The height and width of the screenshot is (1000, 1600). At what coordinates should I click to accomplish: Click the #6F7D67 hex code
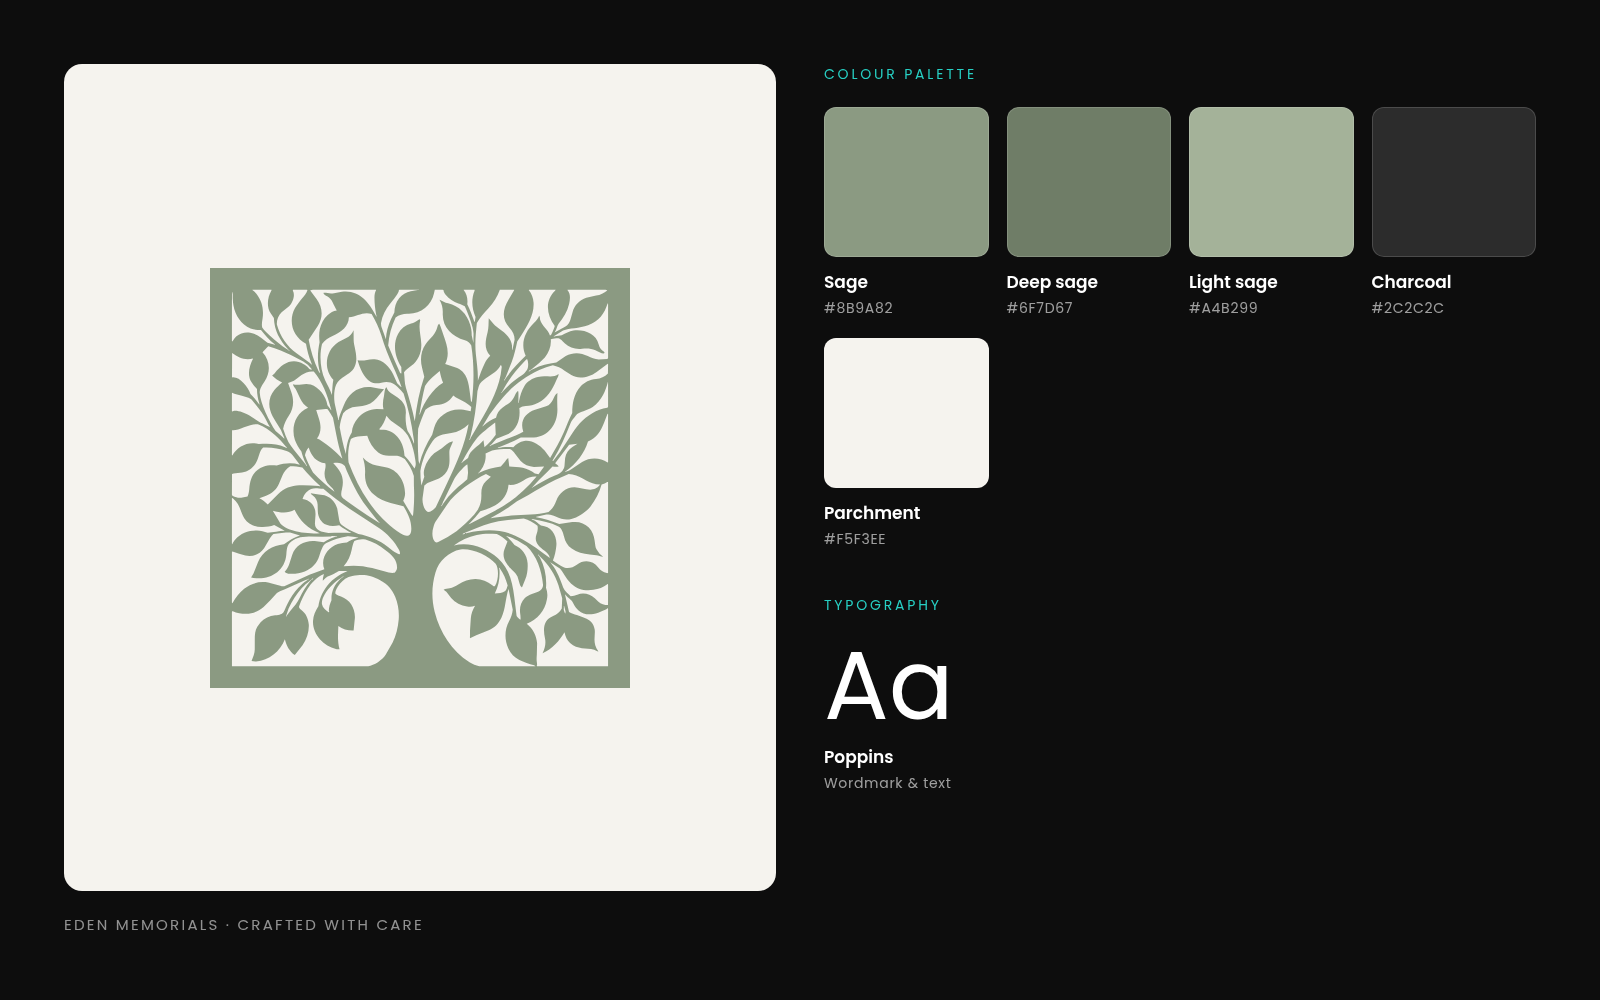click(x=1040, y=308)
